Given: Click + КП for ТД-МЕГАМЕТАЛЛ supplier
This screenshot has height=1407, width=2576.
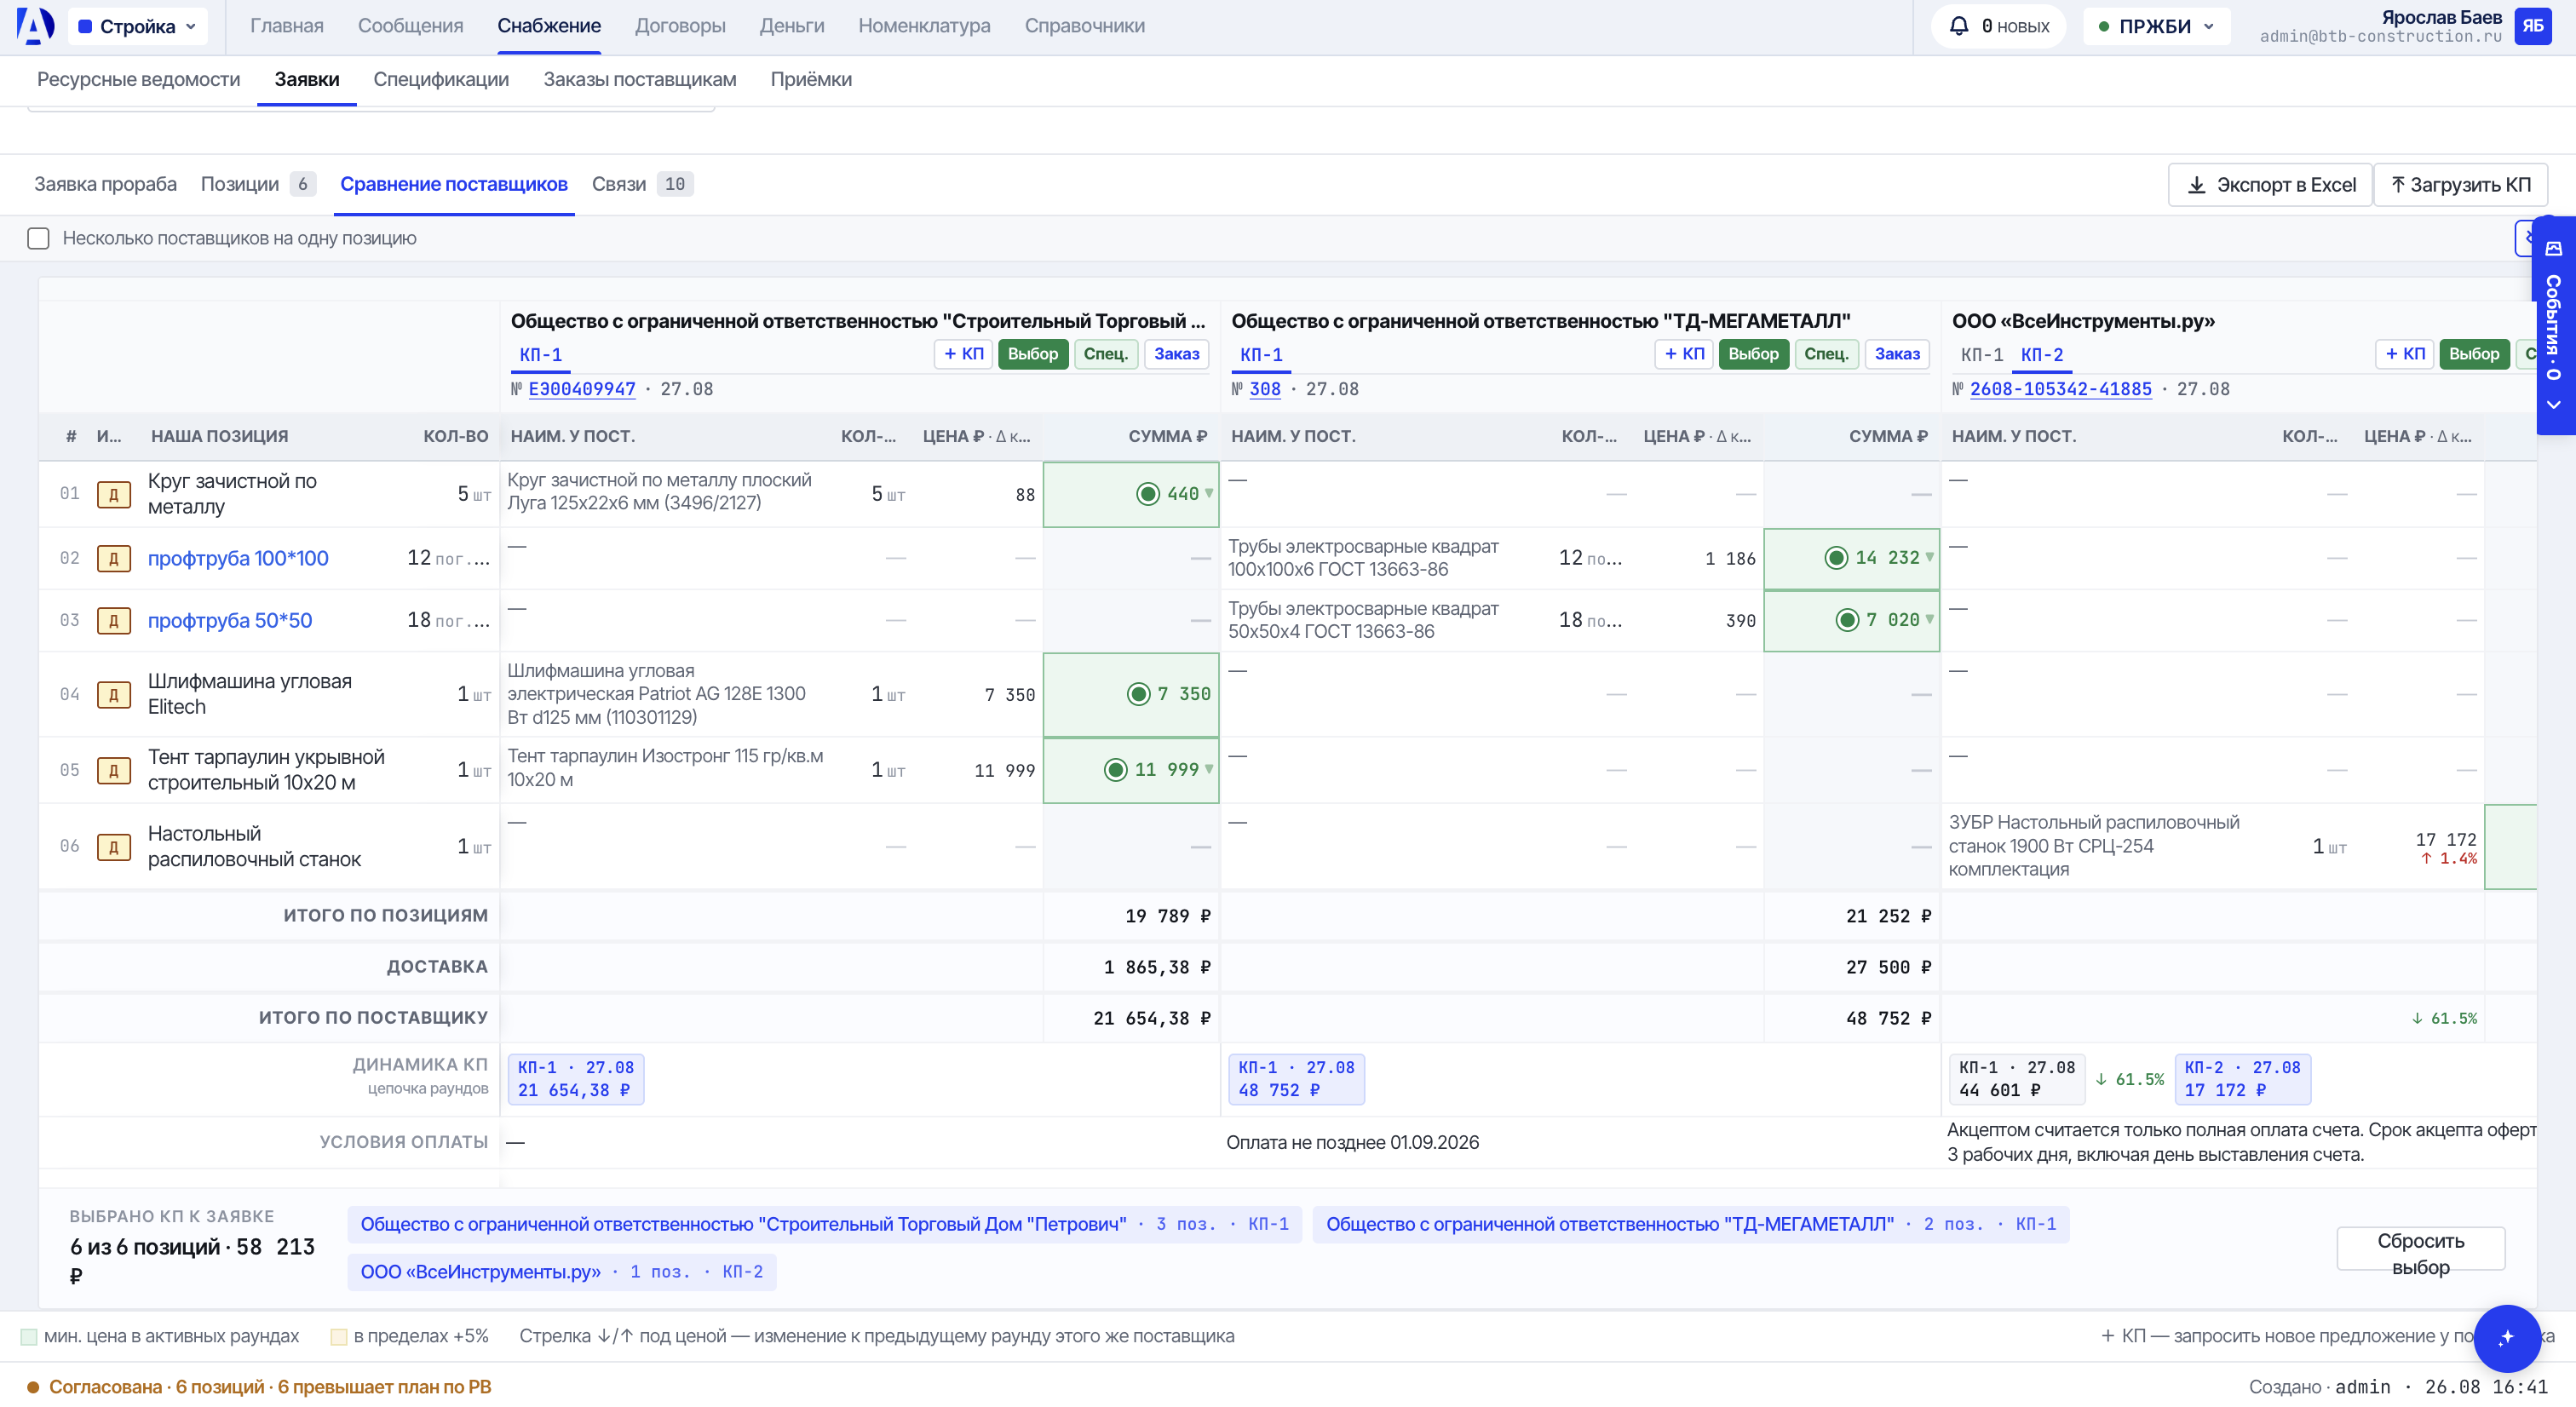Looking at the screenshot, I should click(1684, 354).
